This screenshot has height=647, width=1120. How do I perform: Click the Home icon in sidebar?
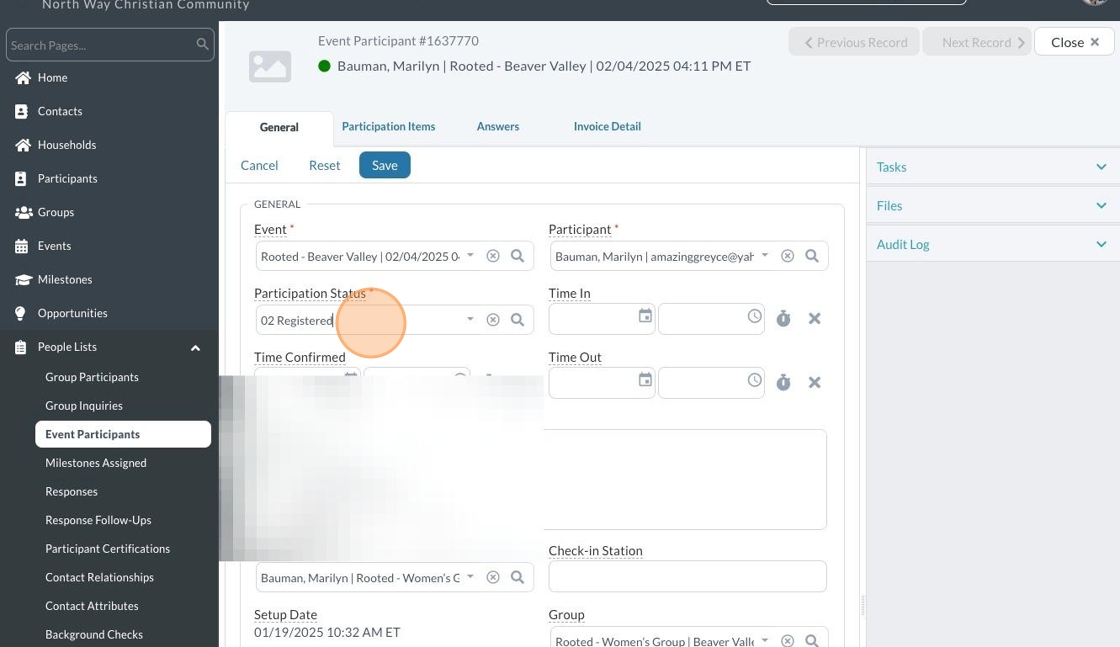(x=23, y=78)
